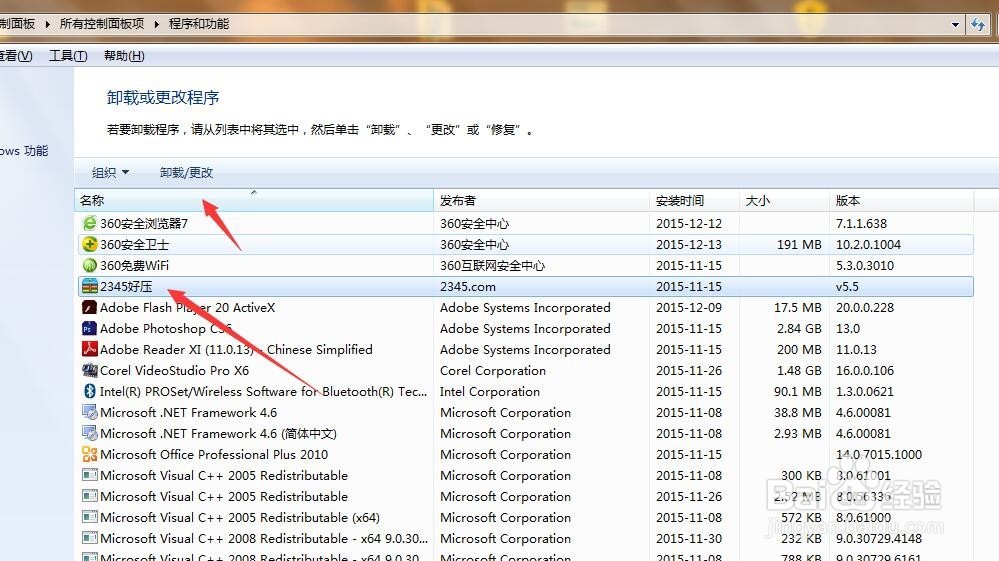Open the 查看(V) menu

16,56
